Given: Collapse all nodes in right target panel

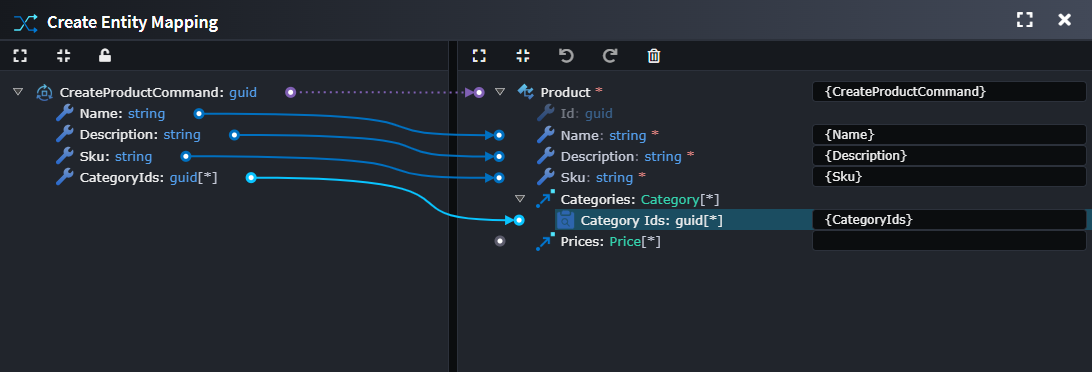Looking at the screenshot, I should point(523,56).
